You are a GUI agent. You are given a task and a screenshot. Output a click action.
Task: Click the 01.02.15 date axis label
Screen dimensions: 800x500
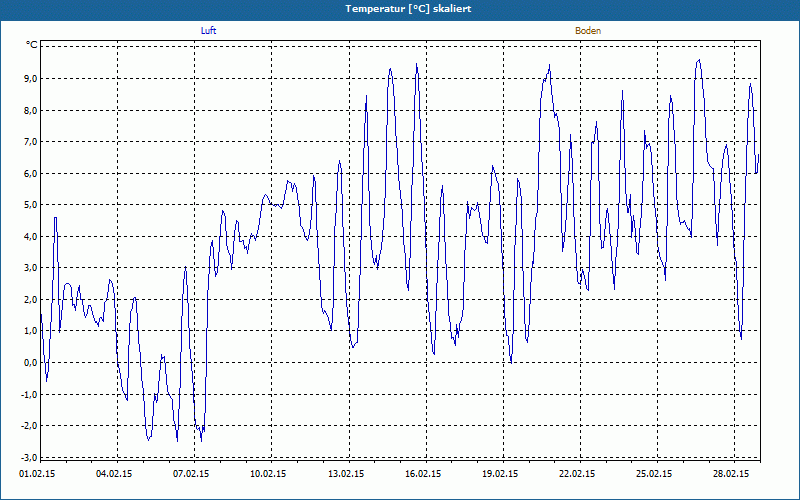(37, 474)
